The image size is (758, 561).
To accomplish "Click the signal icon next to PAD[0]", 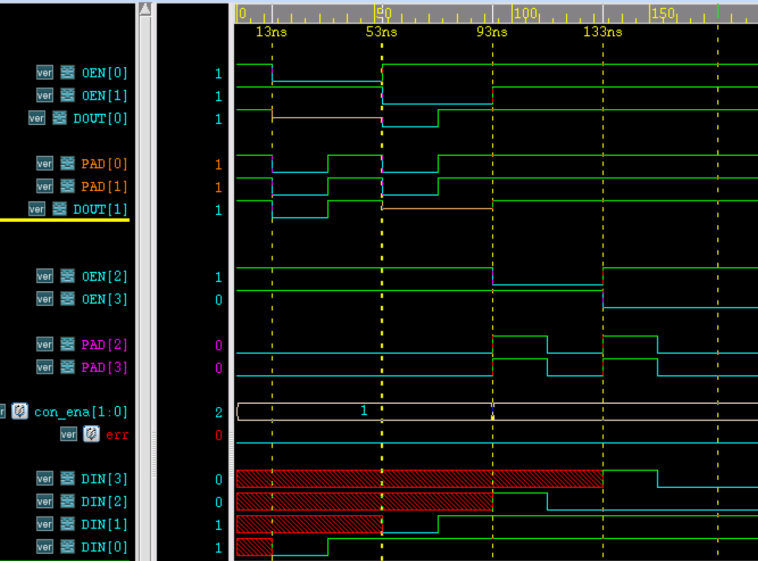I will pyautogui.click(x=67, y=163).
